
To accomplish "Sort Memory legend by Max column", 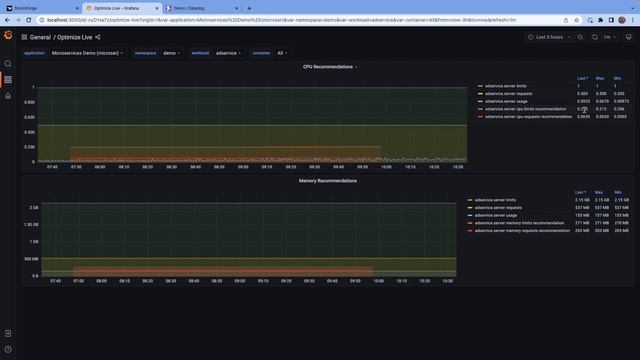I will point(599,192).
